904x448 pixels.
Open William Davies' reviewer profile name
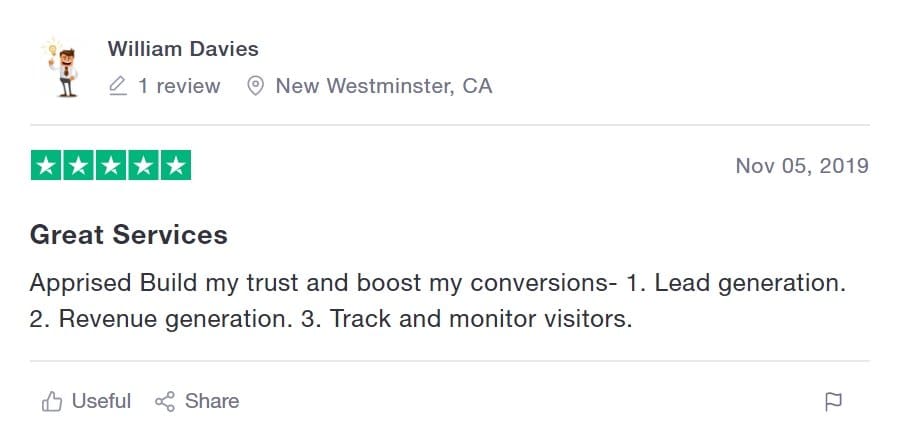(183, 48)
